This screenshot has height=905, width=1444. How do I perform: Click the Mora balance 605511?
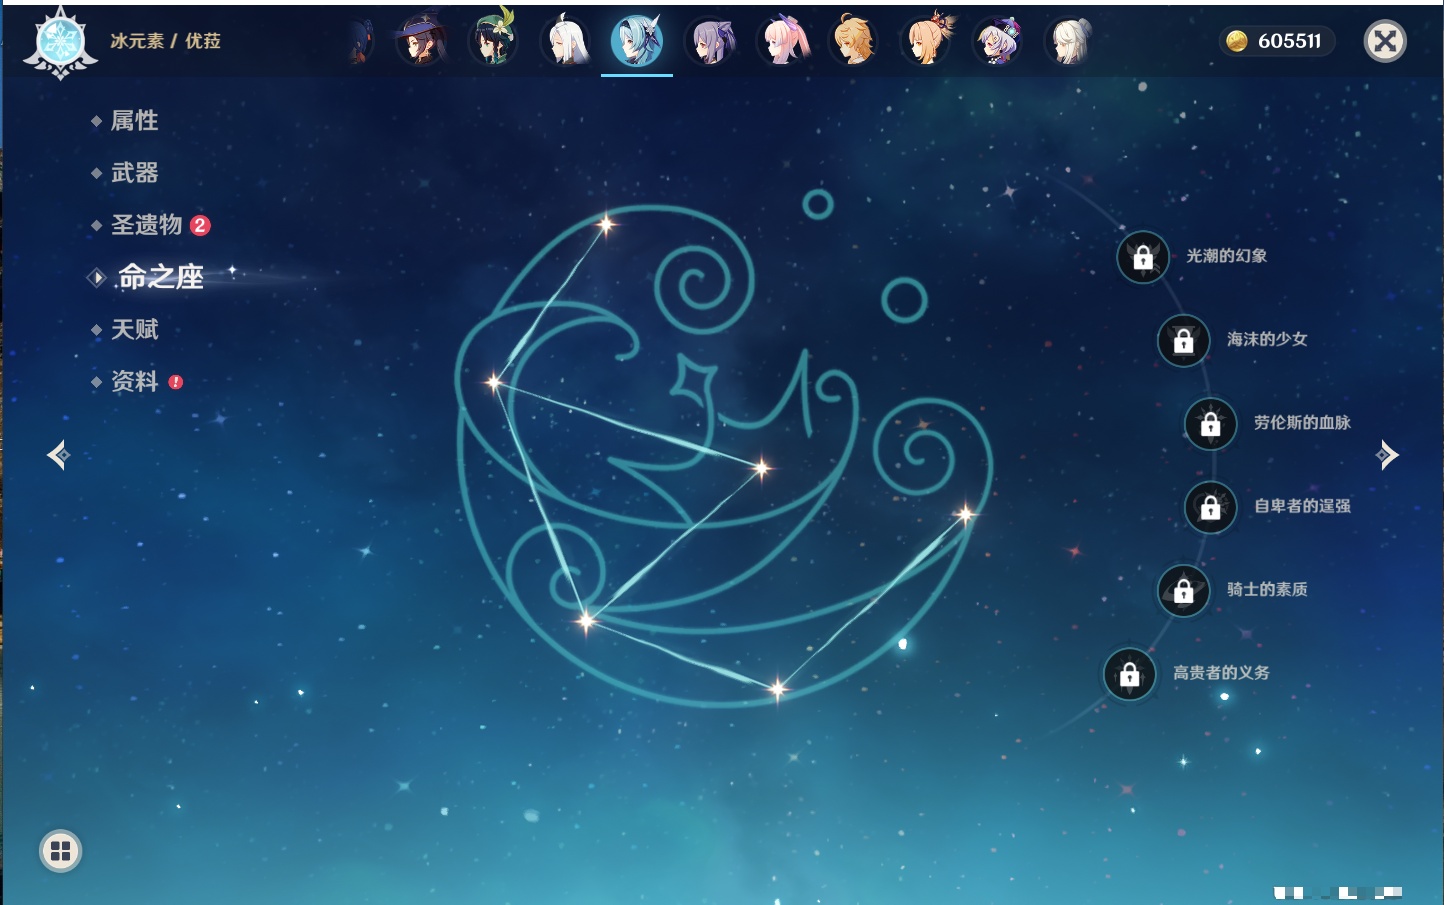[x=1290, y=41]
